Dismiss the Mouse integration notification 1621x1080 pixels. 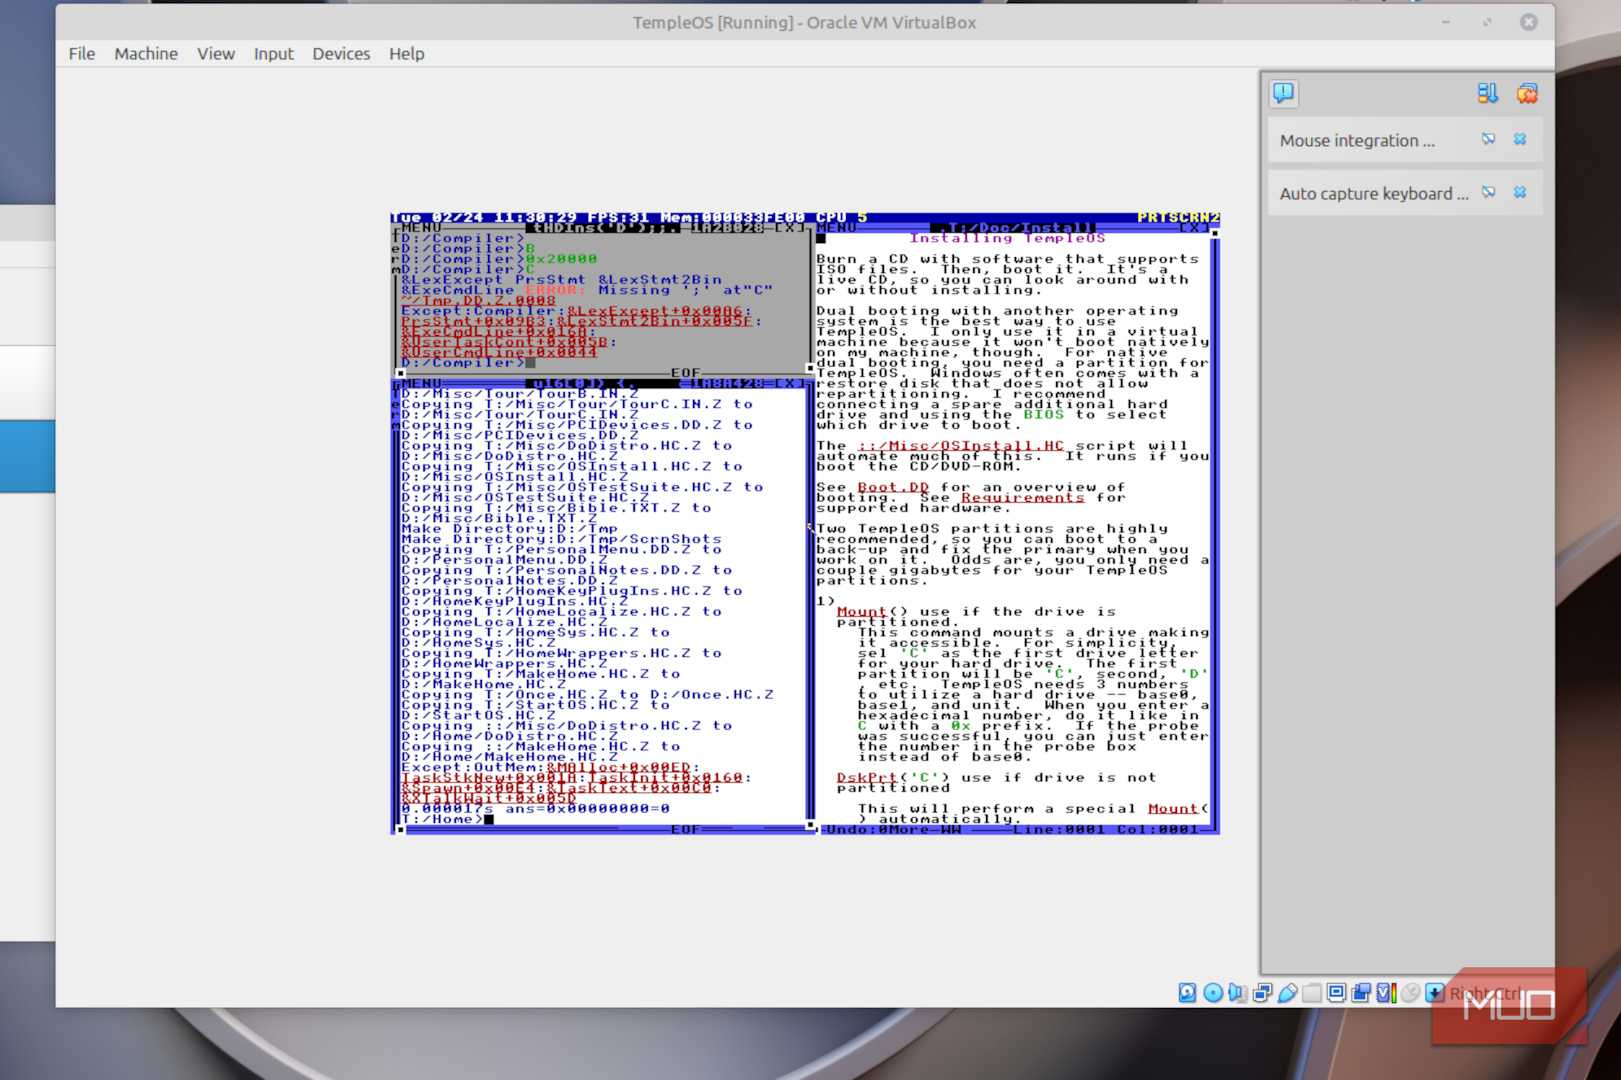(x=1520, y=139)
